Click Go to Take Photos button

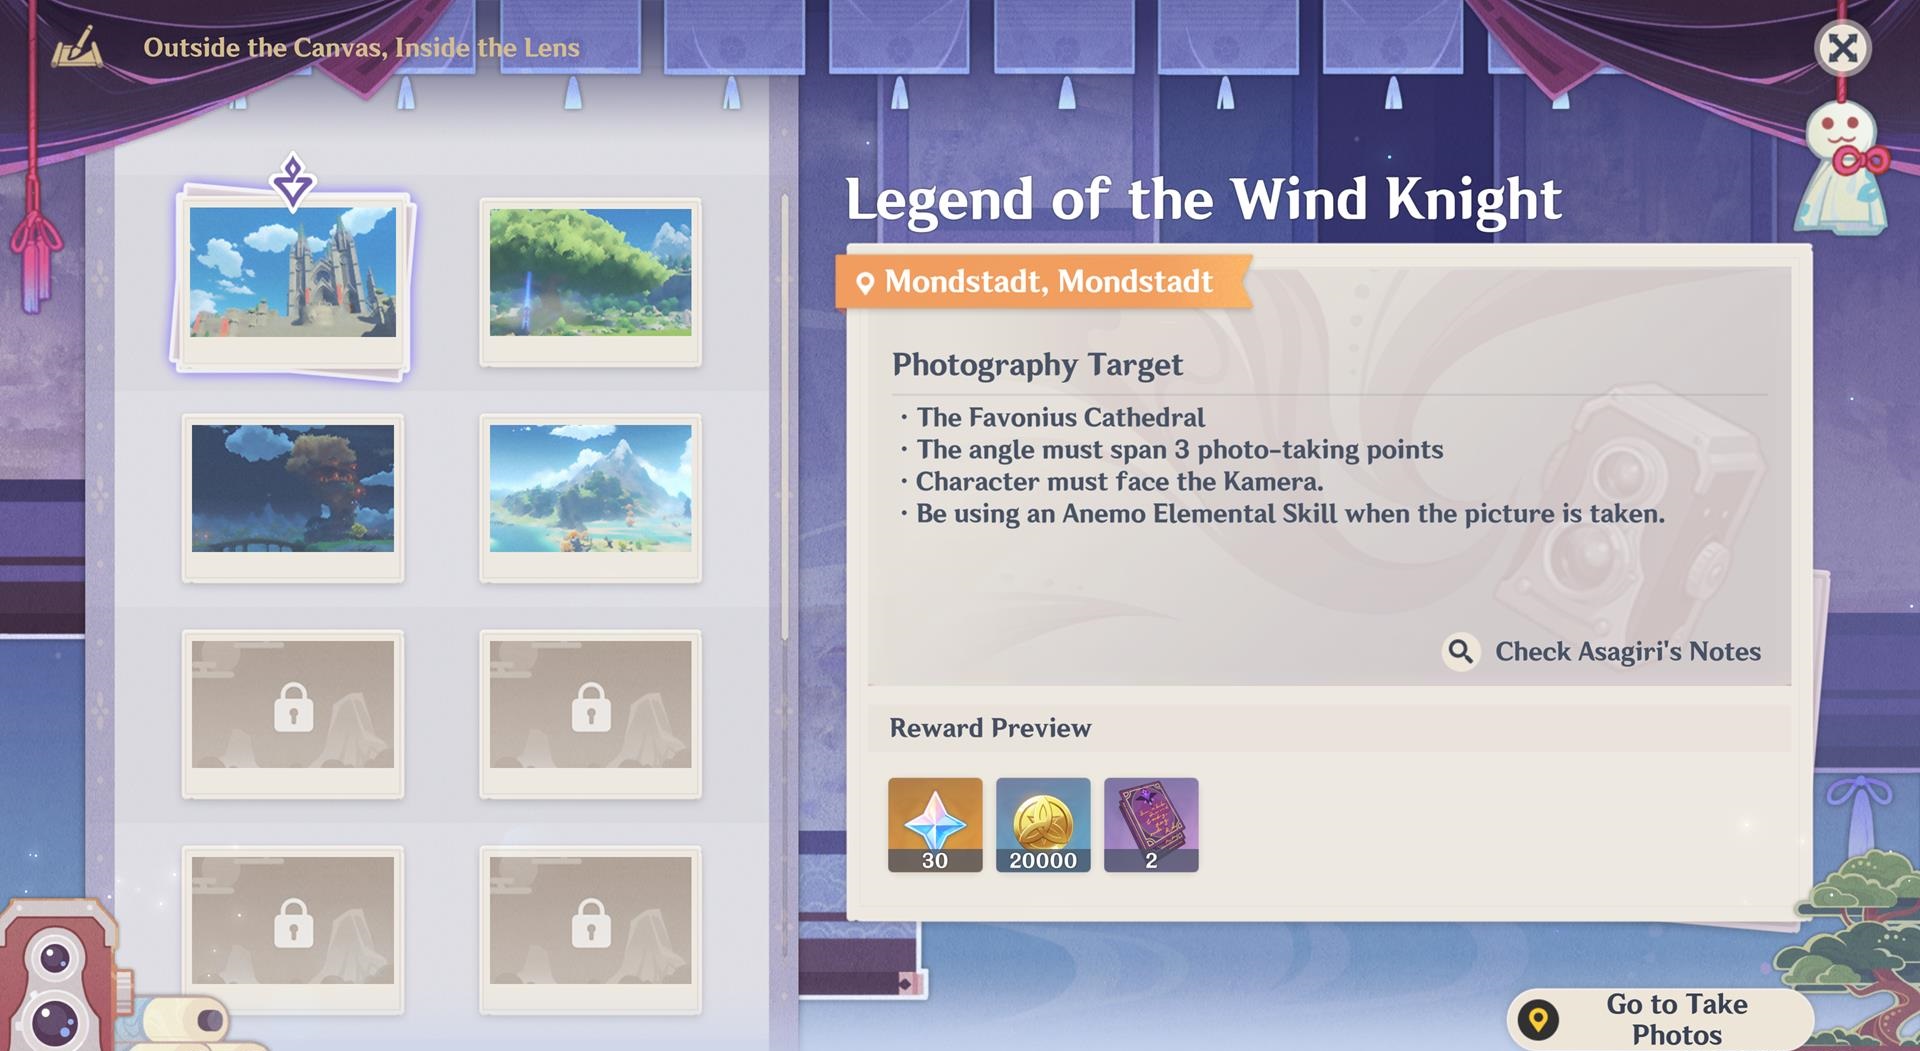tap(1660, 1019)
